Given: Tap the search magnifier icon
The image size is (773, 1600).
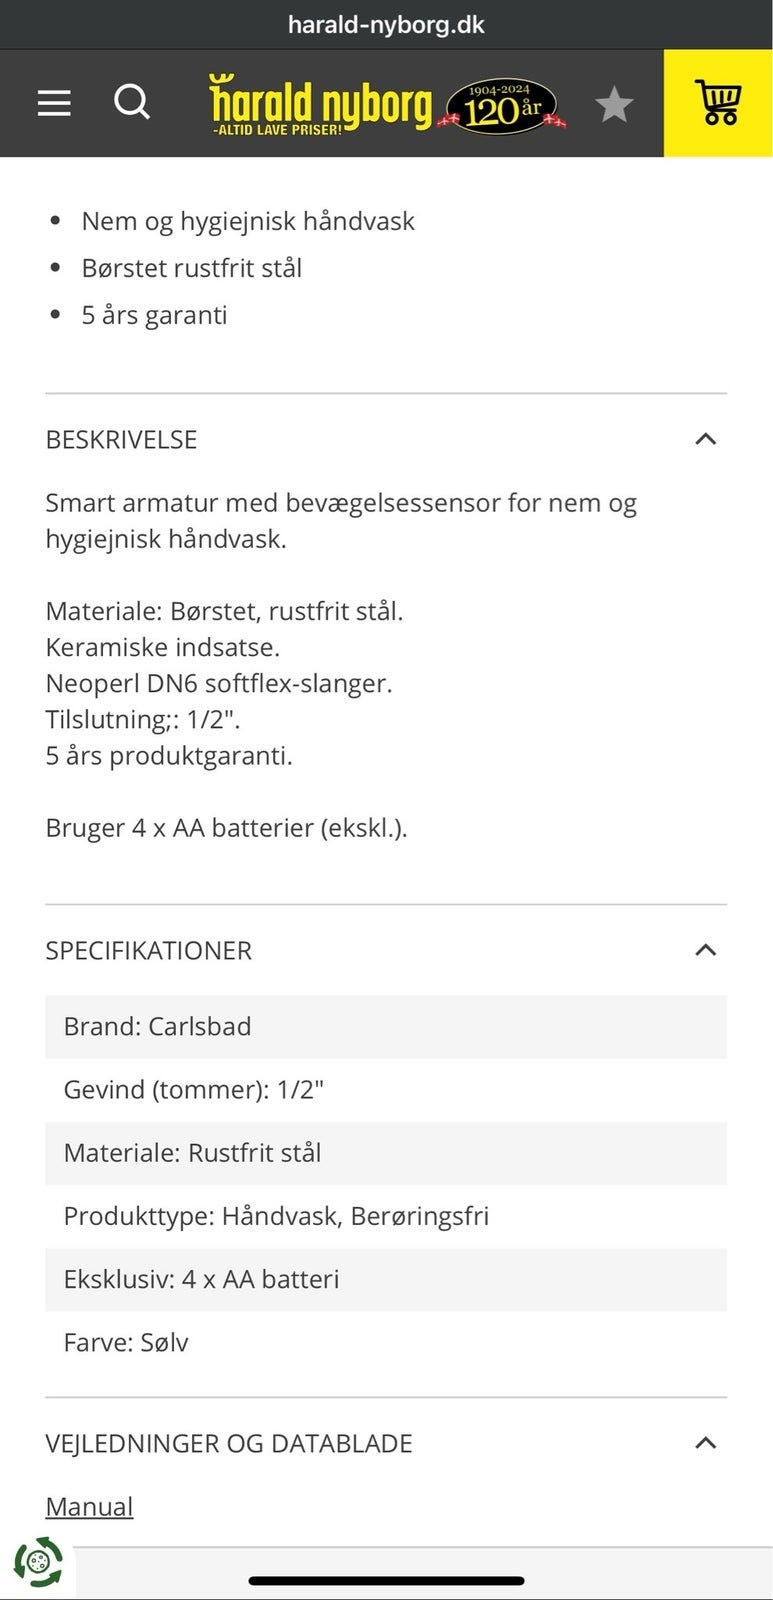Looking at the screenshot, I should coord(131,102).
